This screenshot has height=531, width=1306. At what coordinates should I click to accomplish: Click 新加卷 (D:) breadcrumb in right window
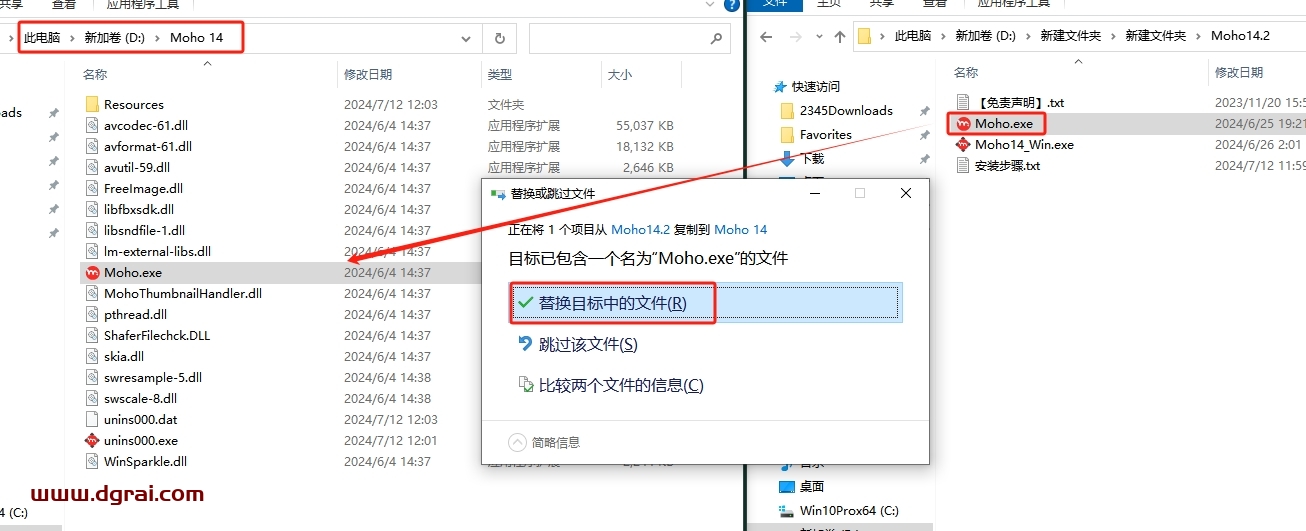(985, 36)
